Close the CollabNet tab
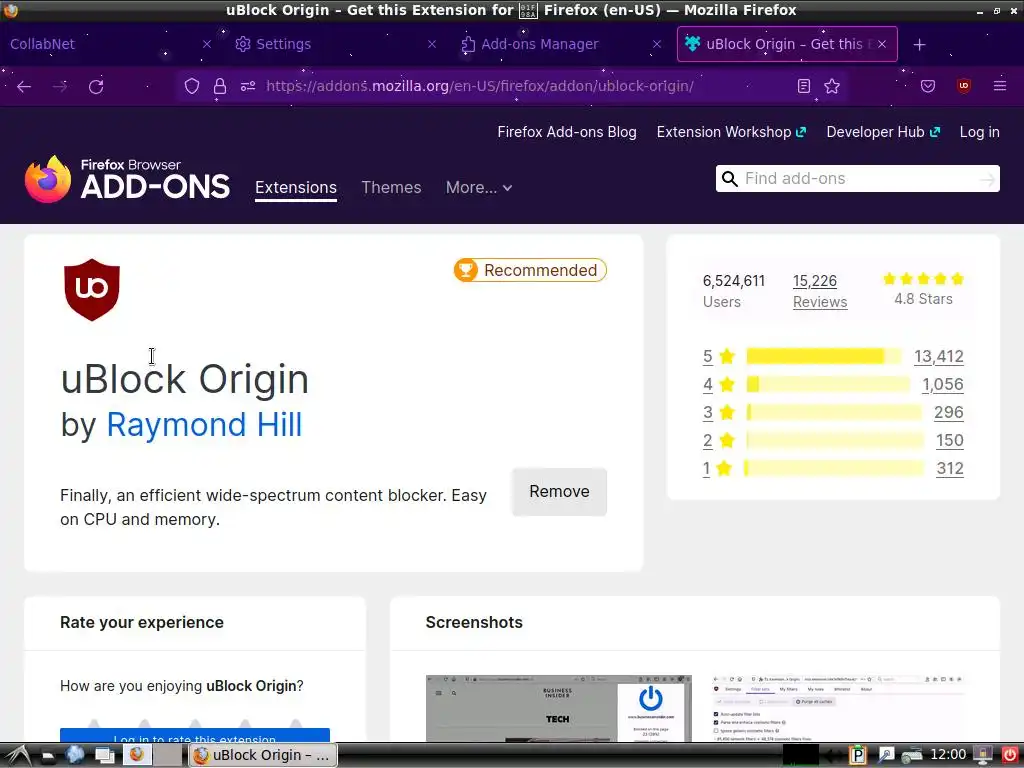The image size is (1024, 768). (x=207, y=44)
